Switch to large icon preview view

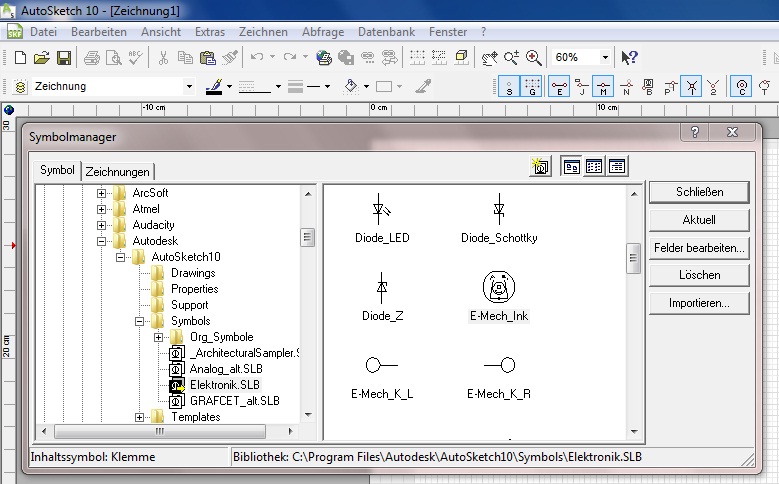coord(571,166)
